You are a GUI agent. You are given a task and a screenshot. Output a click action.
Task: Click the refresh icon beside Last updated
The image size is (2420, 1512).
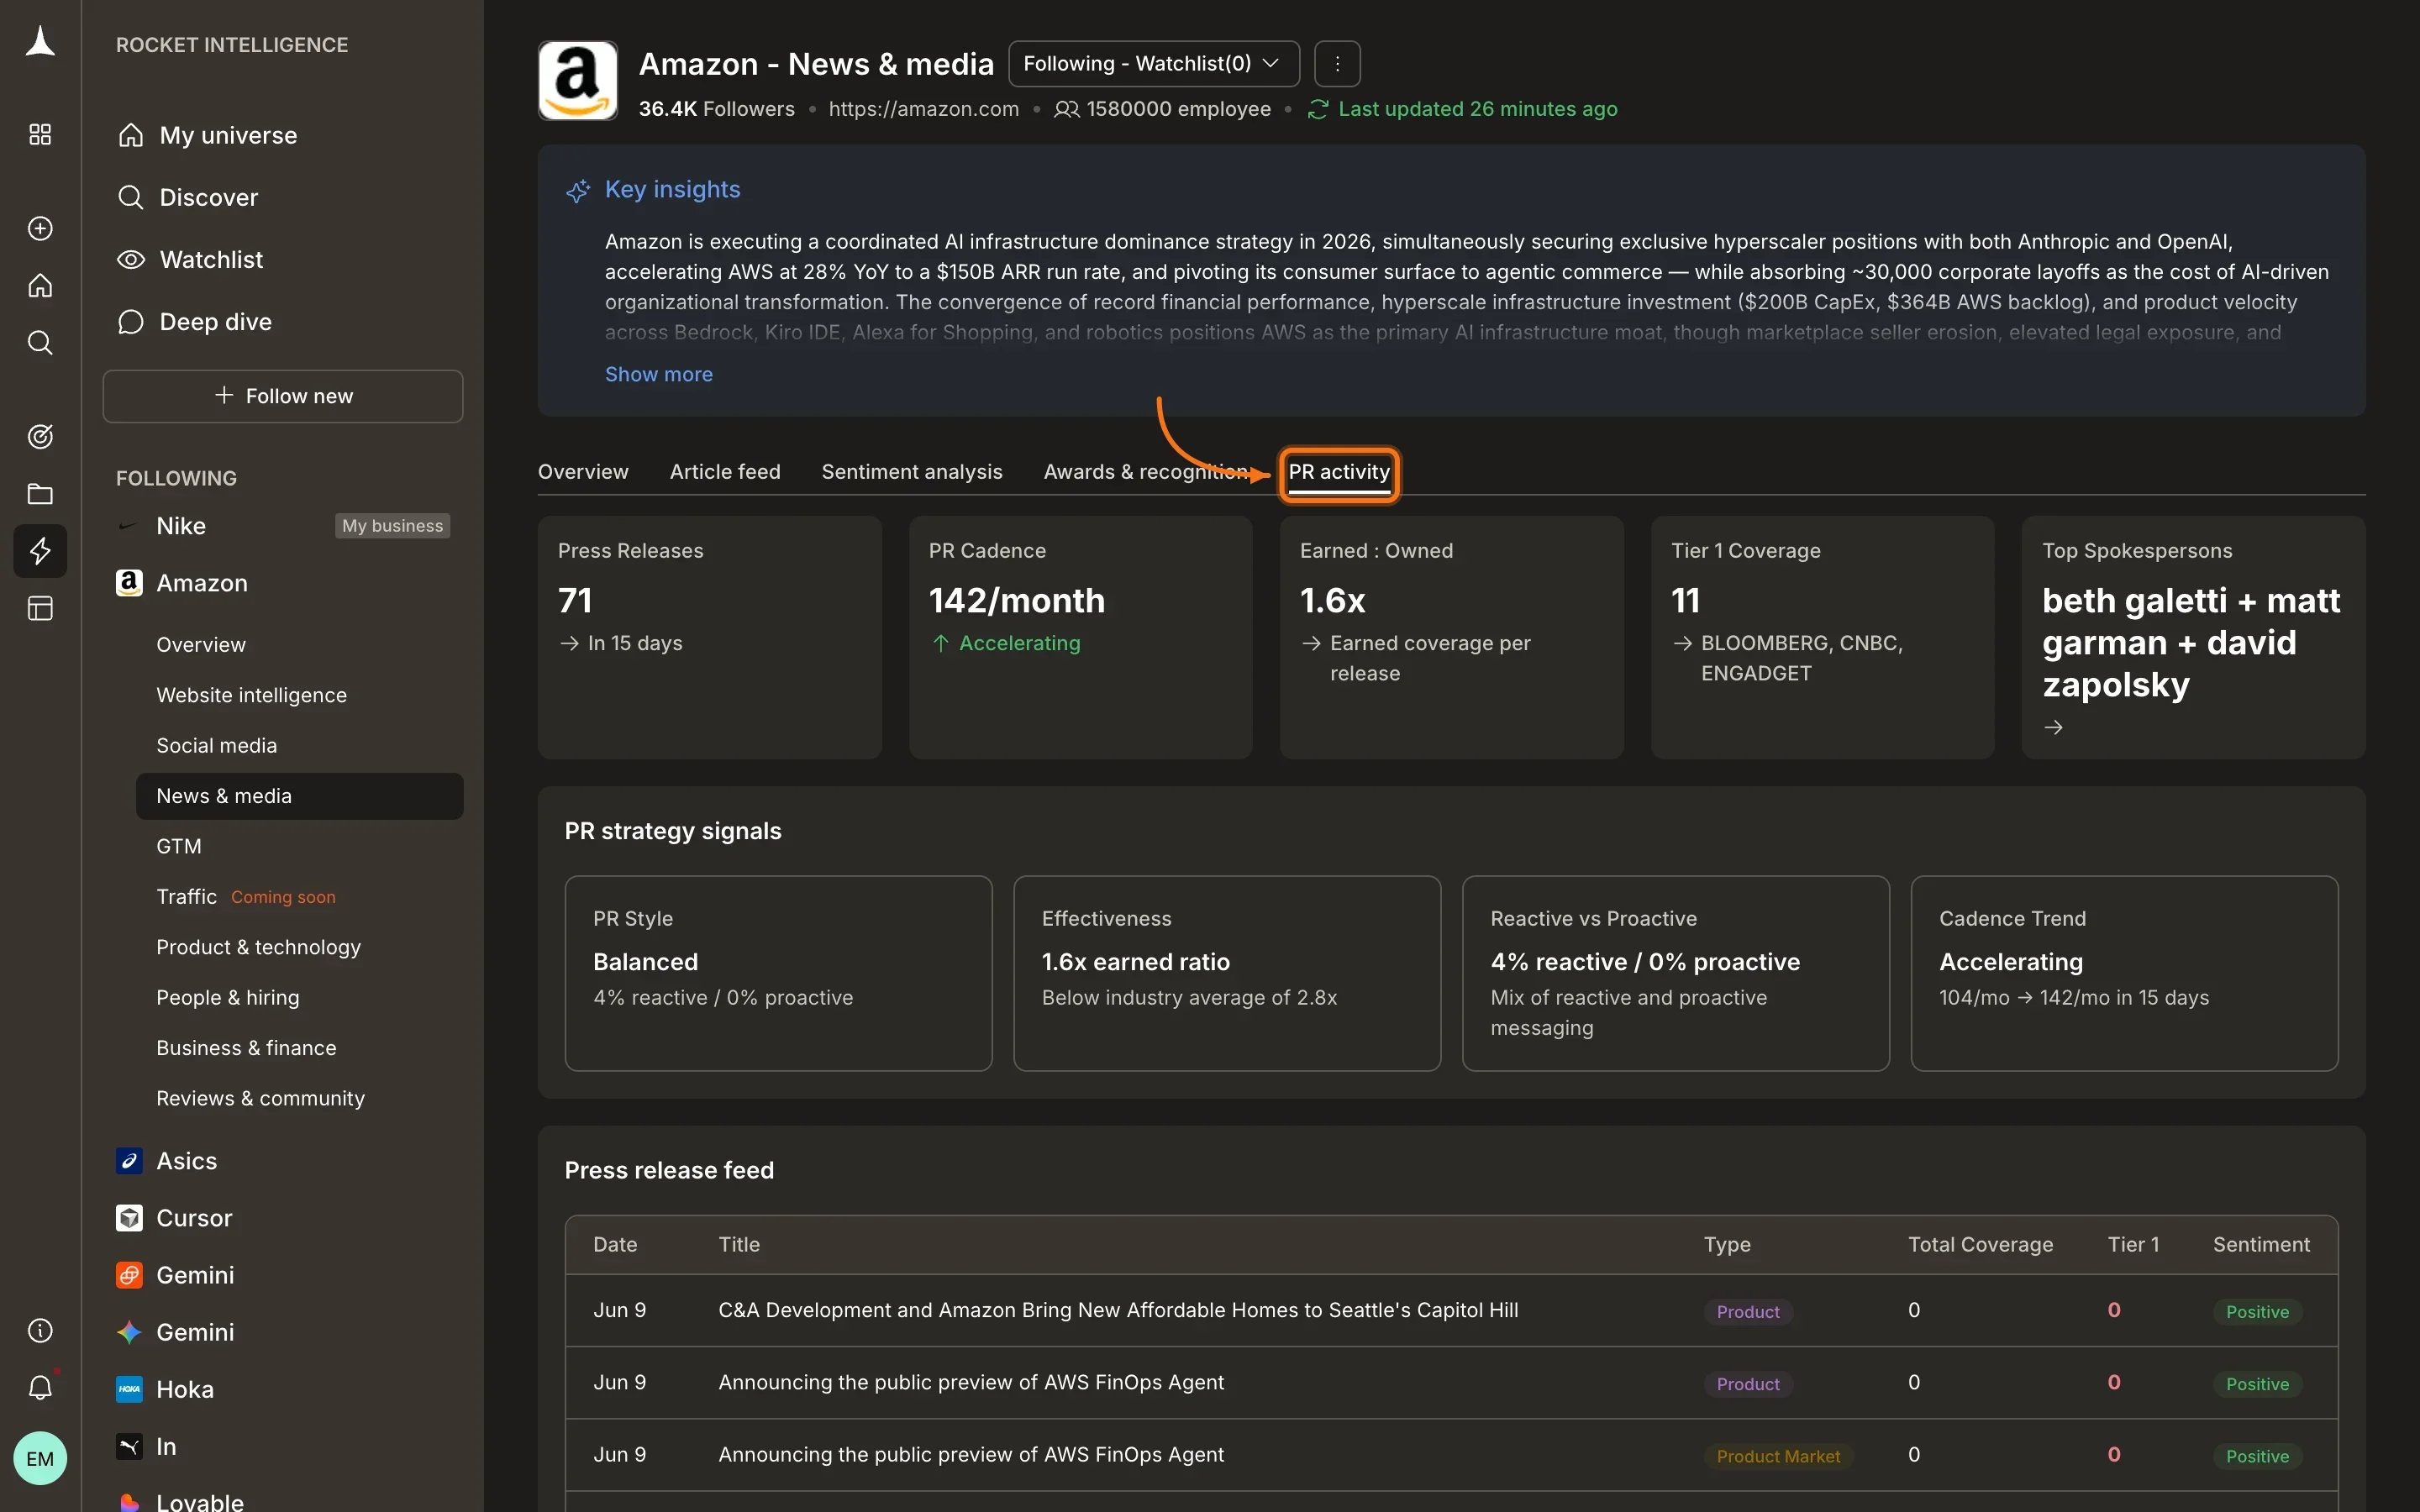tap(1318, 109)
